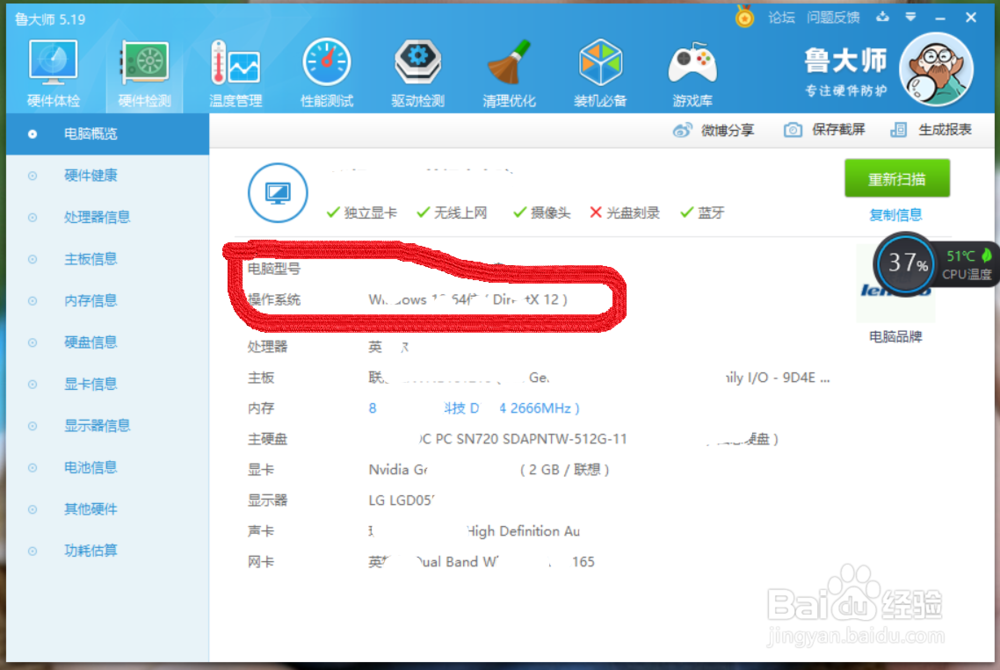
Task: Click the 蓝牙 feature label
Action: 711,213
